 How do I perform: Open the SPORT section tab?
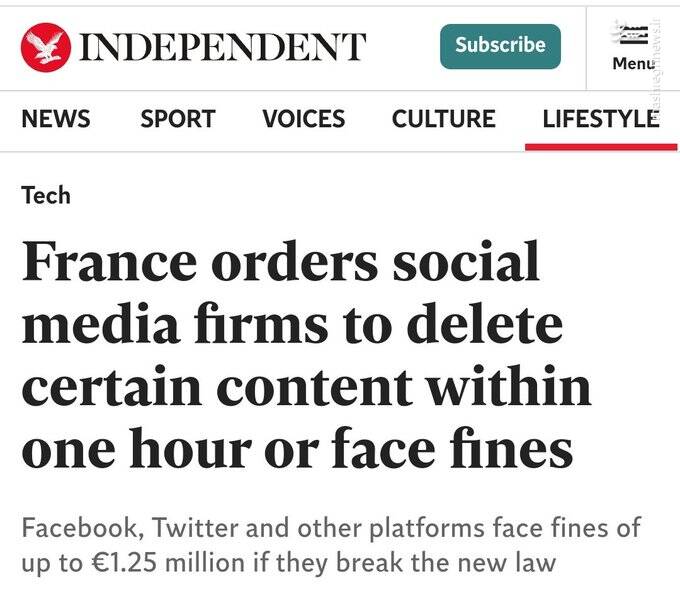pyautogui.click(x=177, y=119)
